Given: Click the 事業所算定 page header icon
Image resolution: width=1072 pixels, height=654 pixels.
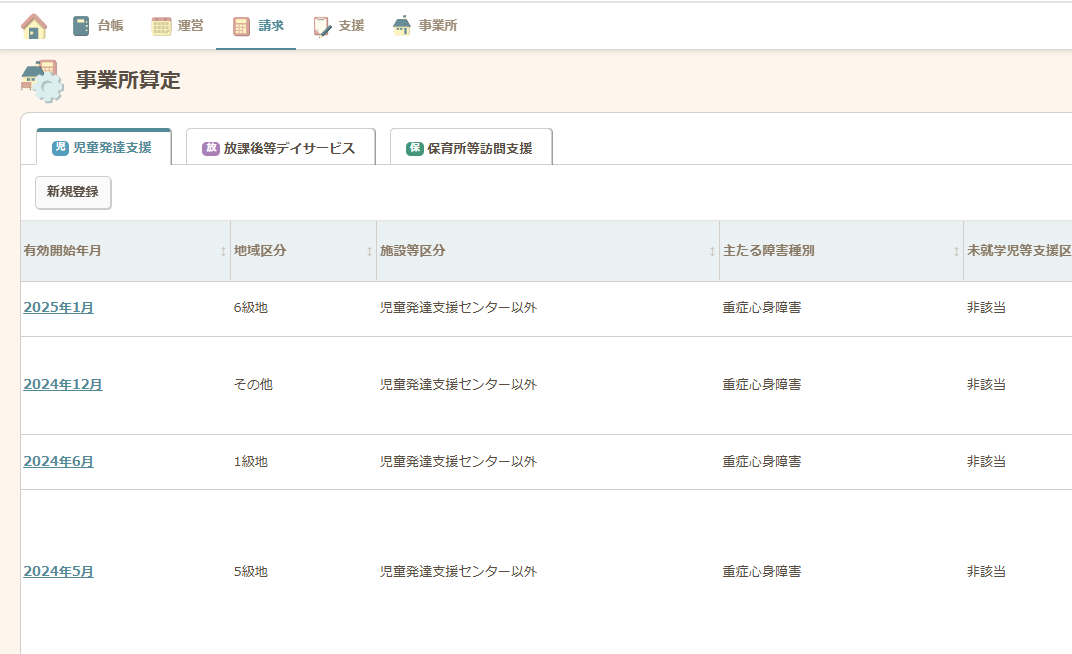Looking at the screenshot, I should 42,81.
